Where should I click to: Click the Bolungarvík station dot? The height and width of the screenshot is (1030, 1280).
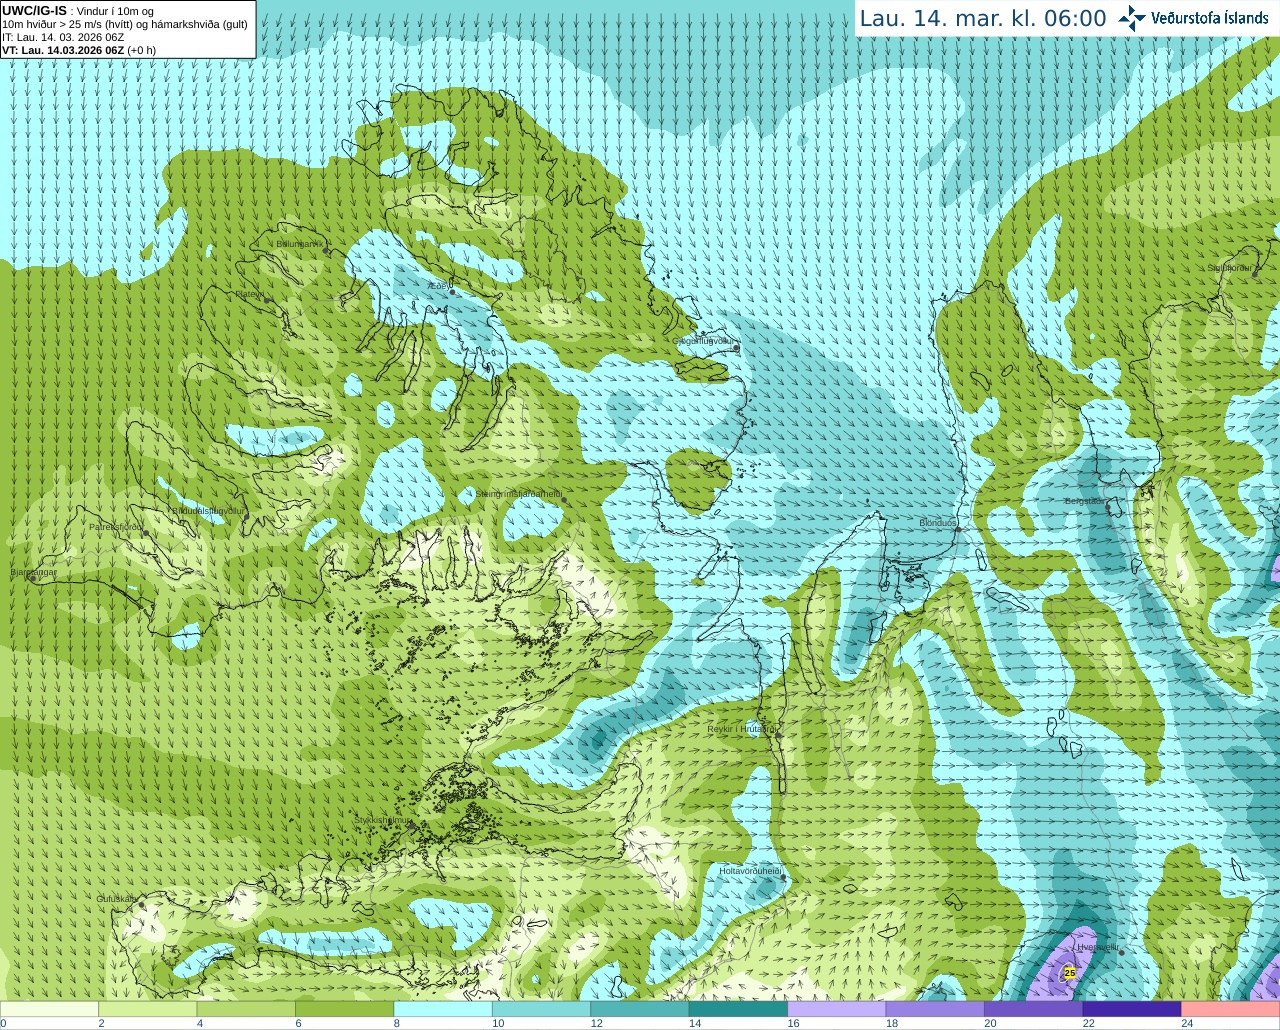[x=327, y=251]
